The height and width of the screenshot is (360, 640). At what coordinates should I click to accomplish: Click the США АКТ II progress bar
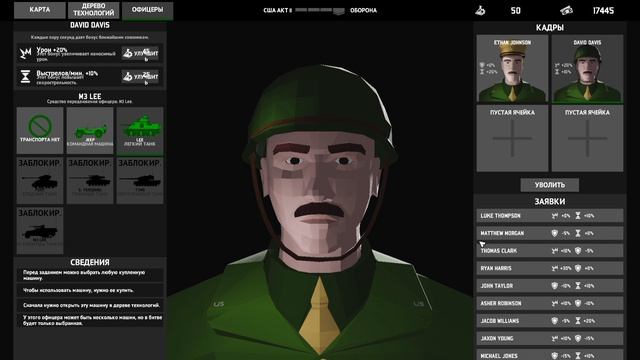(320, 11)
